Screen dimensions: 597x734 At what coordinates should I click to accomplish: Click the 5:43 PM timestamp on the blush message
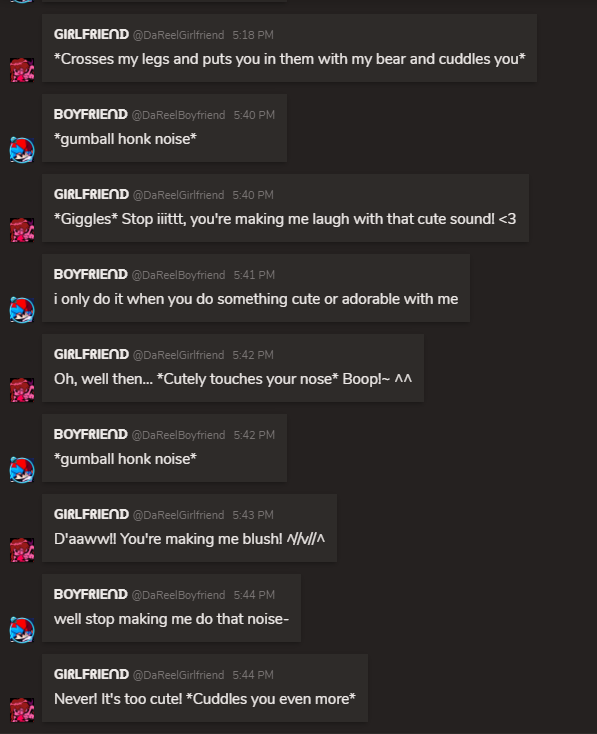point(253,515)
